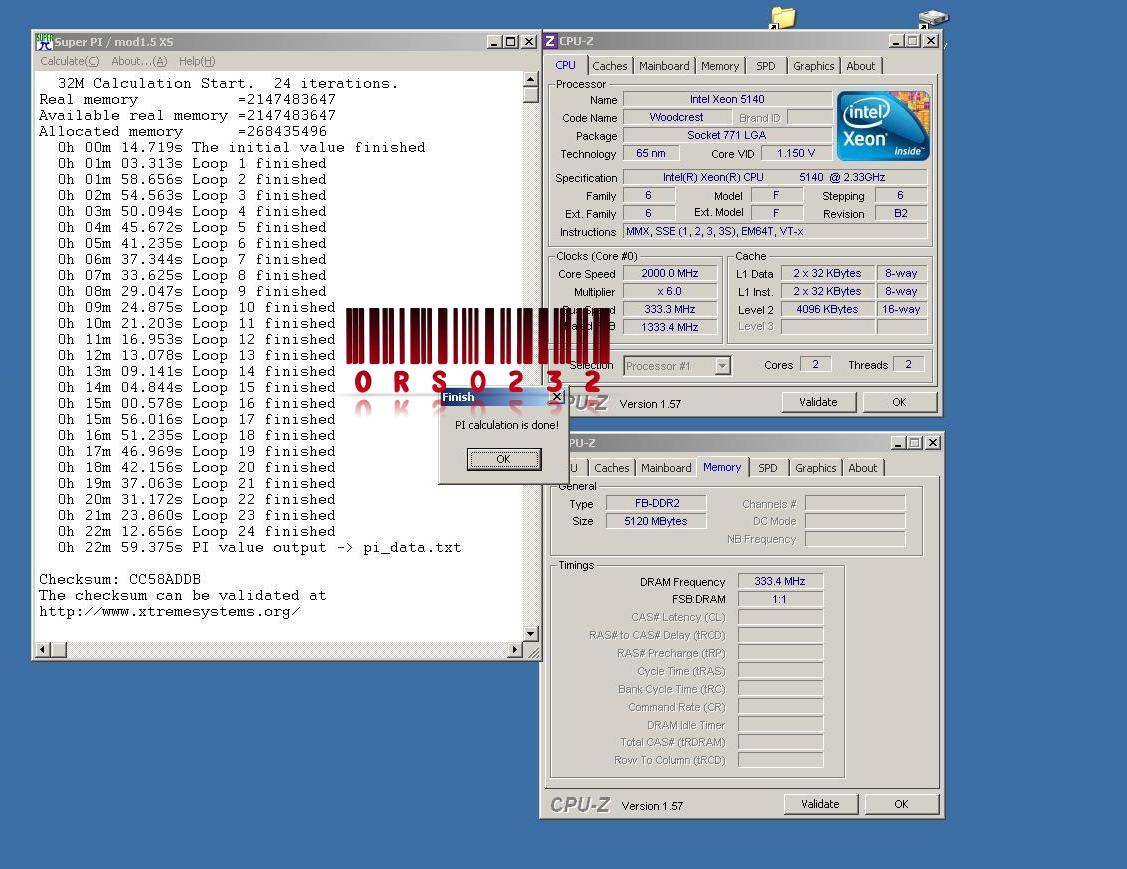Click the CPU-Z Z logo icon in title bar
Viewport: 1127px width, 869px height.
pyautogui.click(x=550, y=41)
